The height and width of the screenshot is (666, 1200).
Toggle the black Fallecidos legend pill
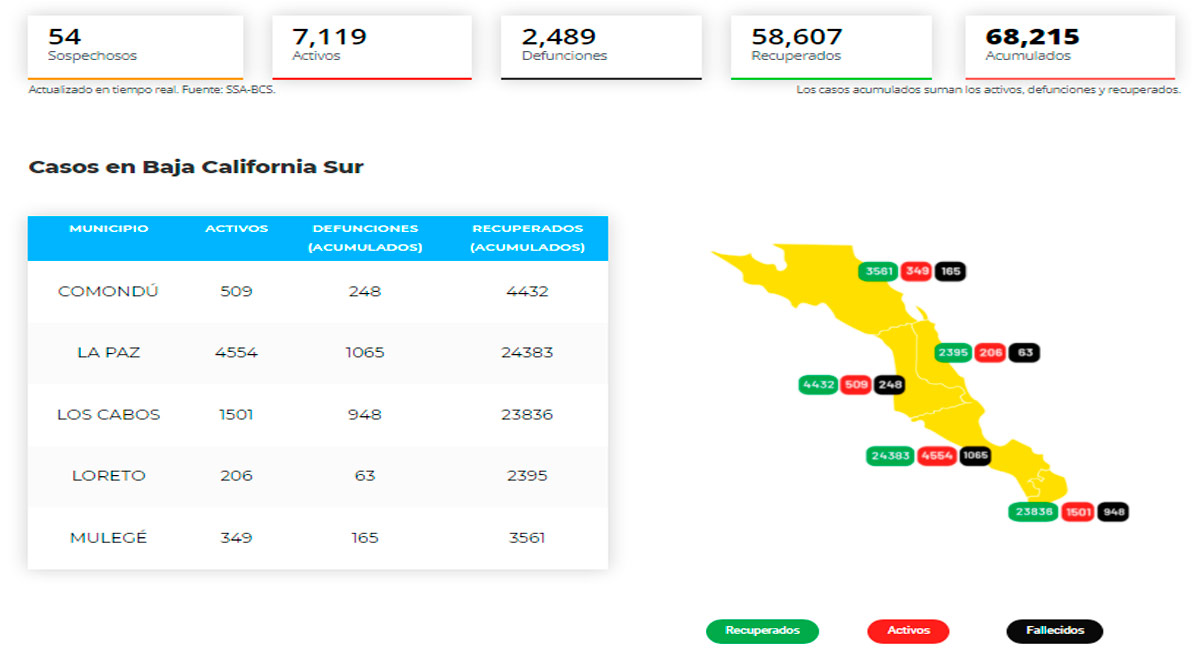tap(1054, 631)
